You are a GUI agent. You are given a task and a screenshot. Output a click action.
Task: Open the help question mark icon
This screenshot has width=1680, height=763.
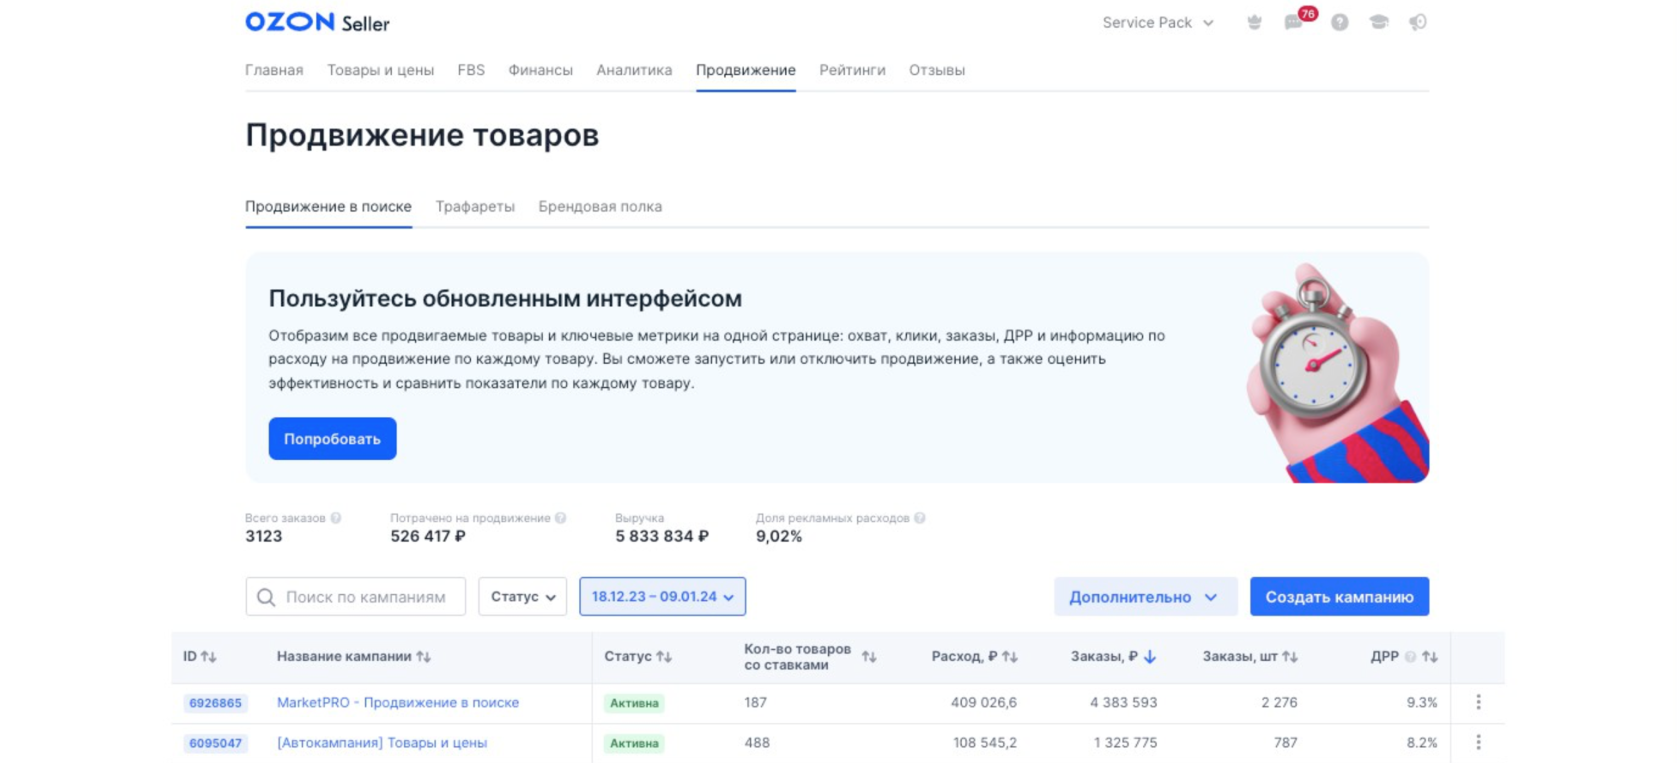(x=1339, y=22)
